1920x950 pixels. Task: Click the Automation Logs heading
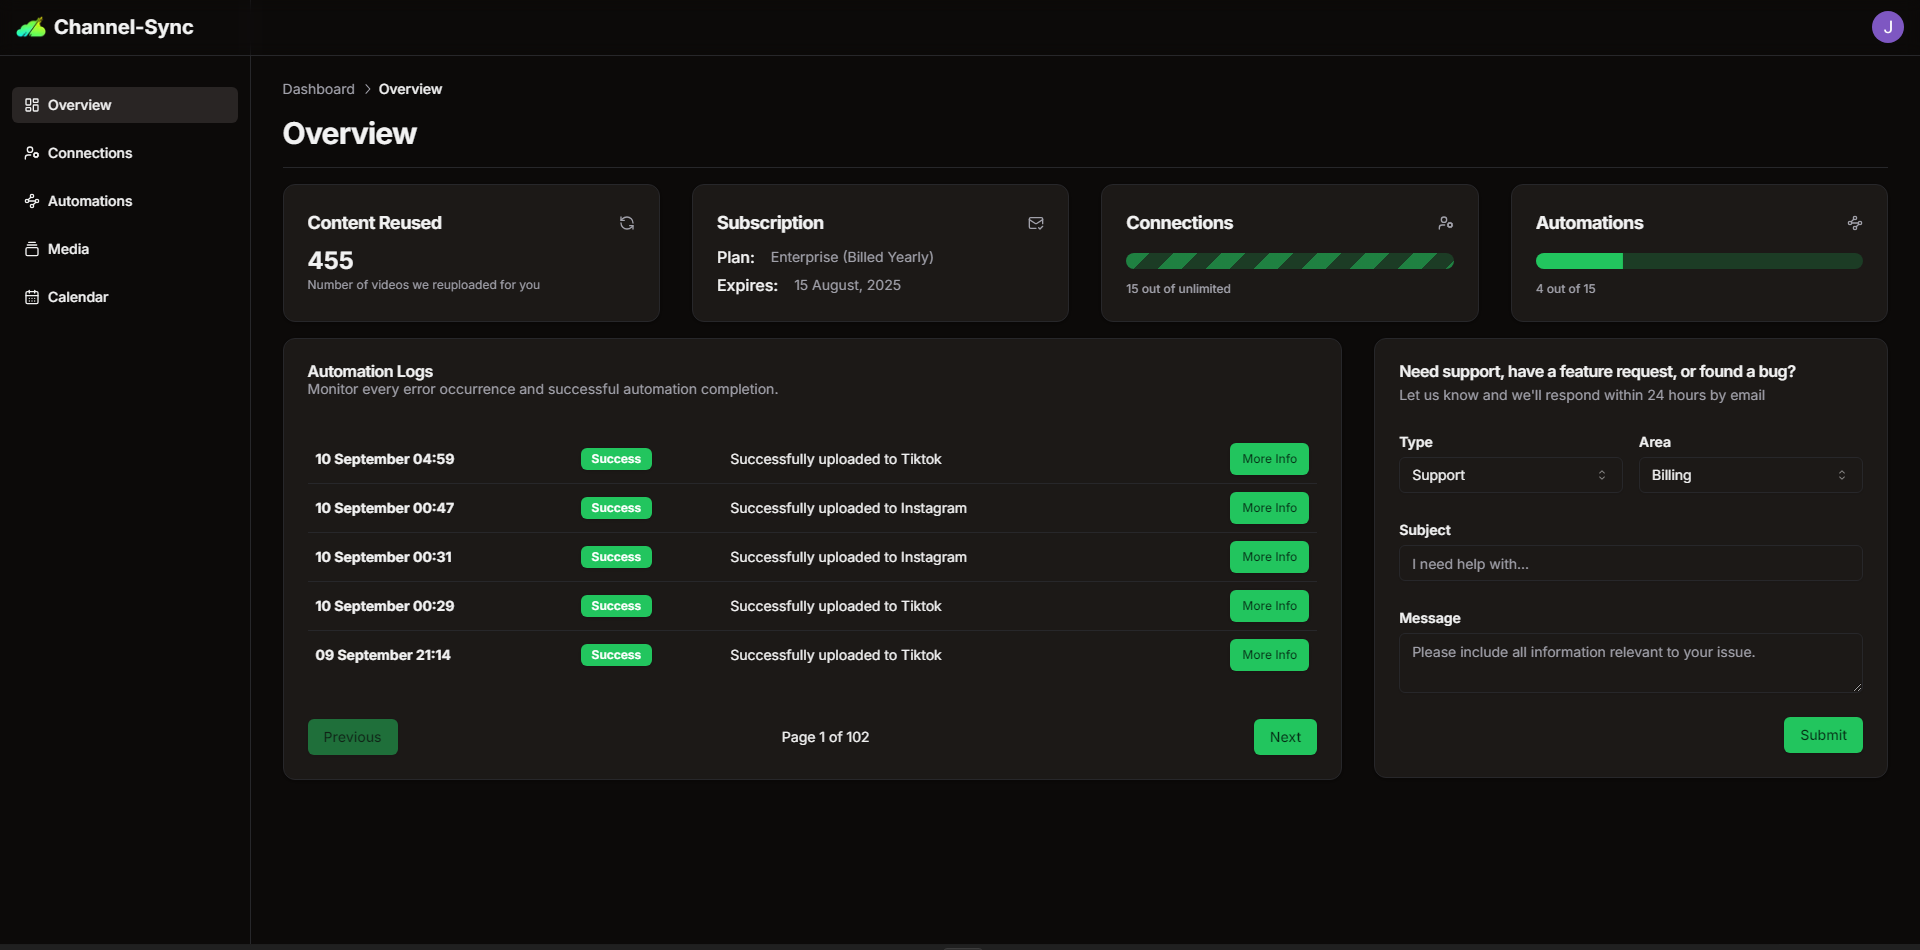[x=370, y=371]
